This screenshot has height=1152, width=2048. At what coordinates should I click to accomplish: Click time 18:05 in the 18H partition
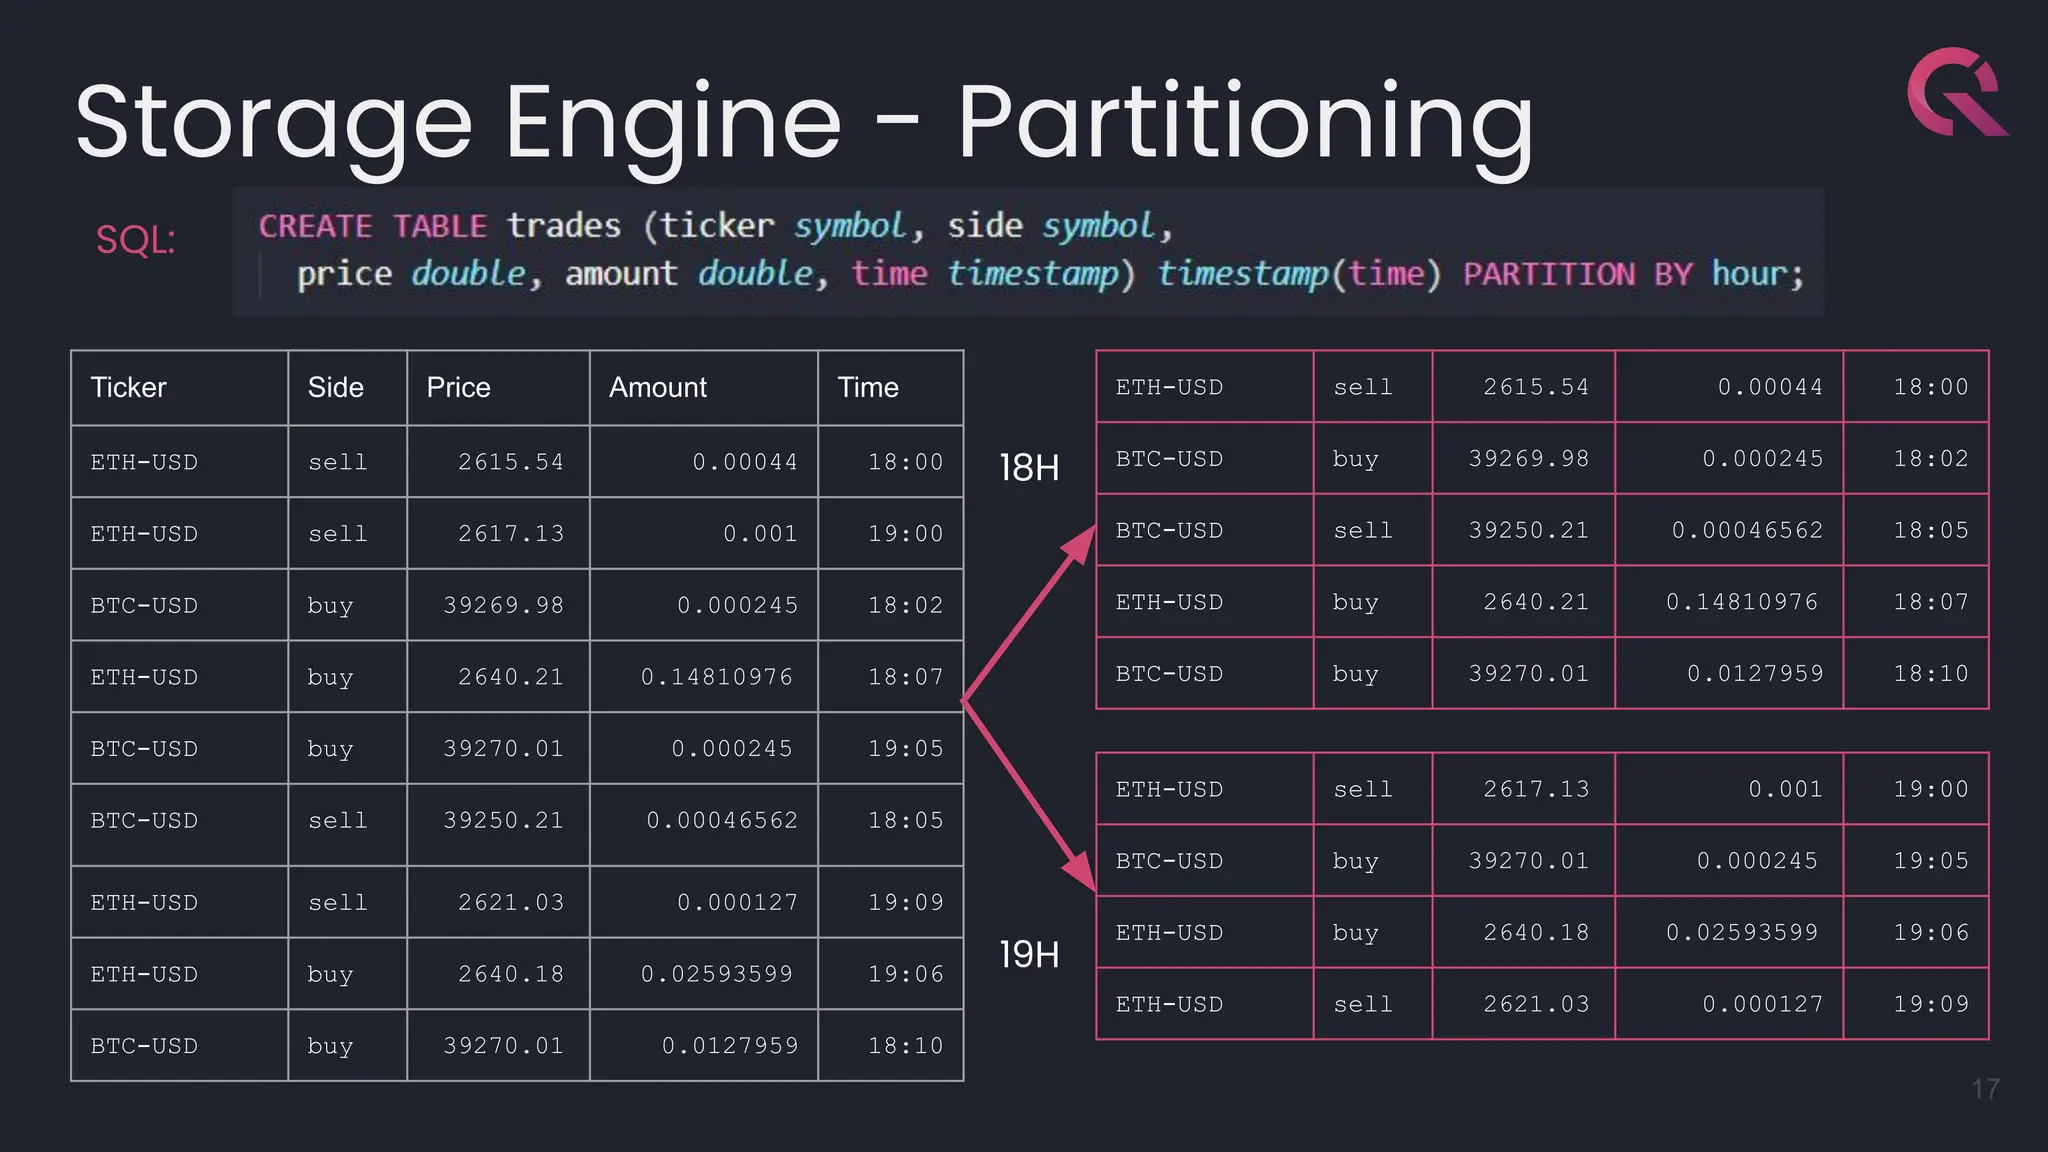(x=1931, y=531)
